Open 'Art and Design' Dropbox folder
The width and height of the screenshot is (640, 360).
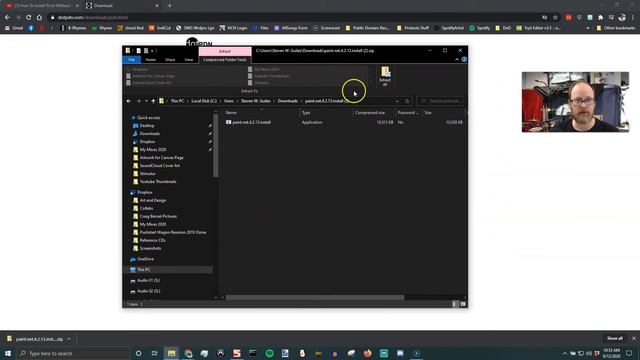(x=153, y=200)
